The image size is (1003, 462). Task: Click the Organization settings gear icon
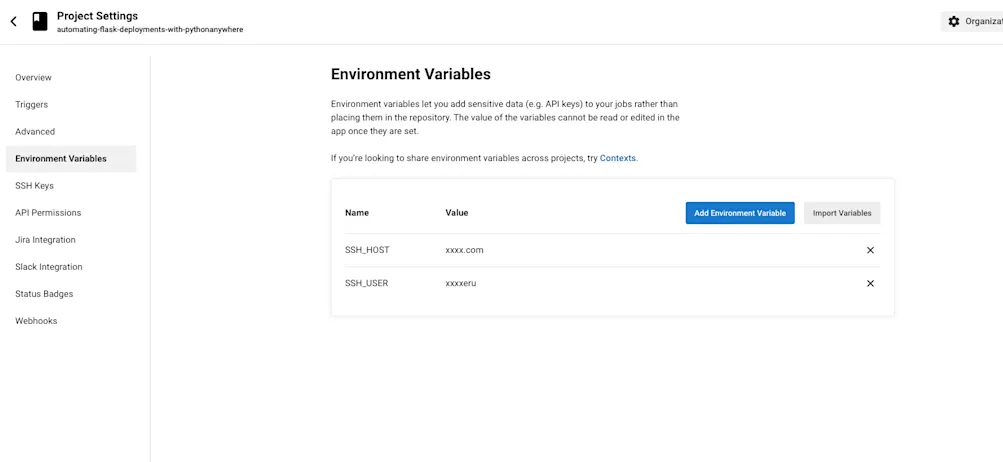(954, 21)
